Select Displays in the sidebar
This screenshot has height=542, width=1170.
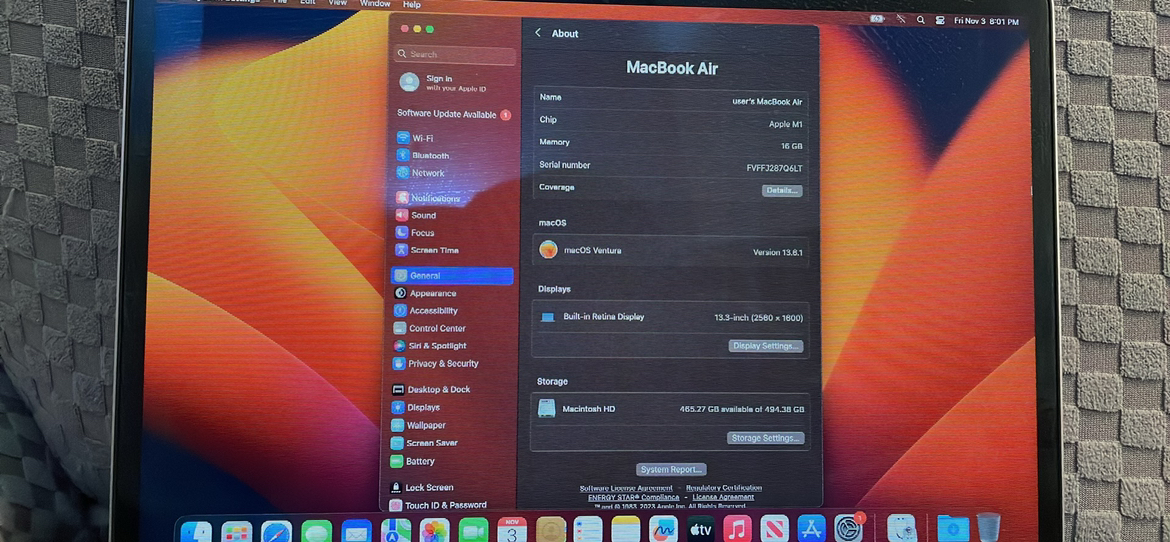point(416,408)
